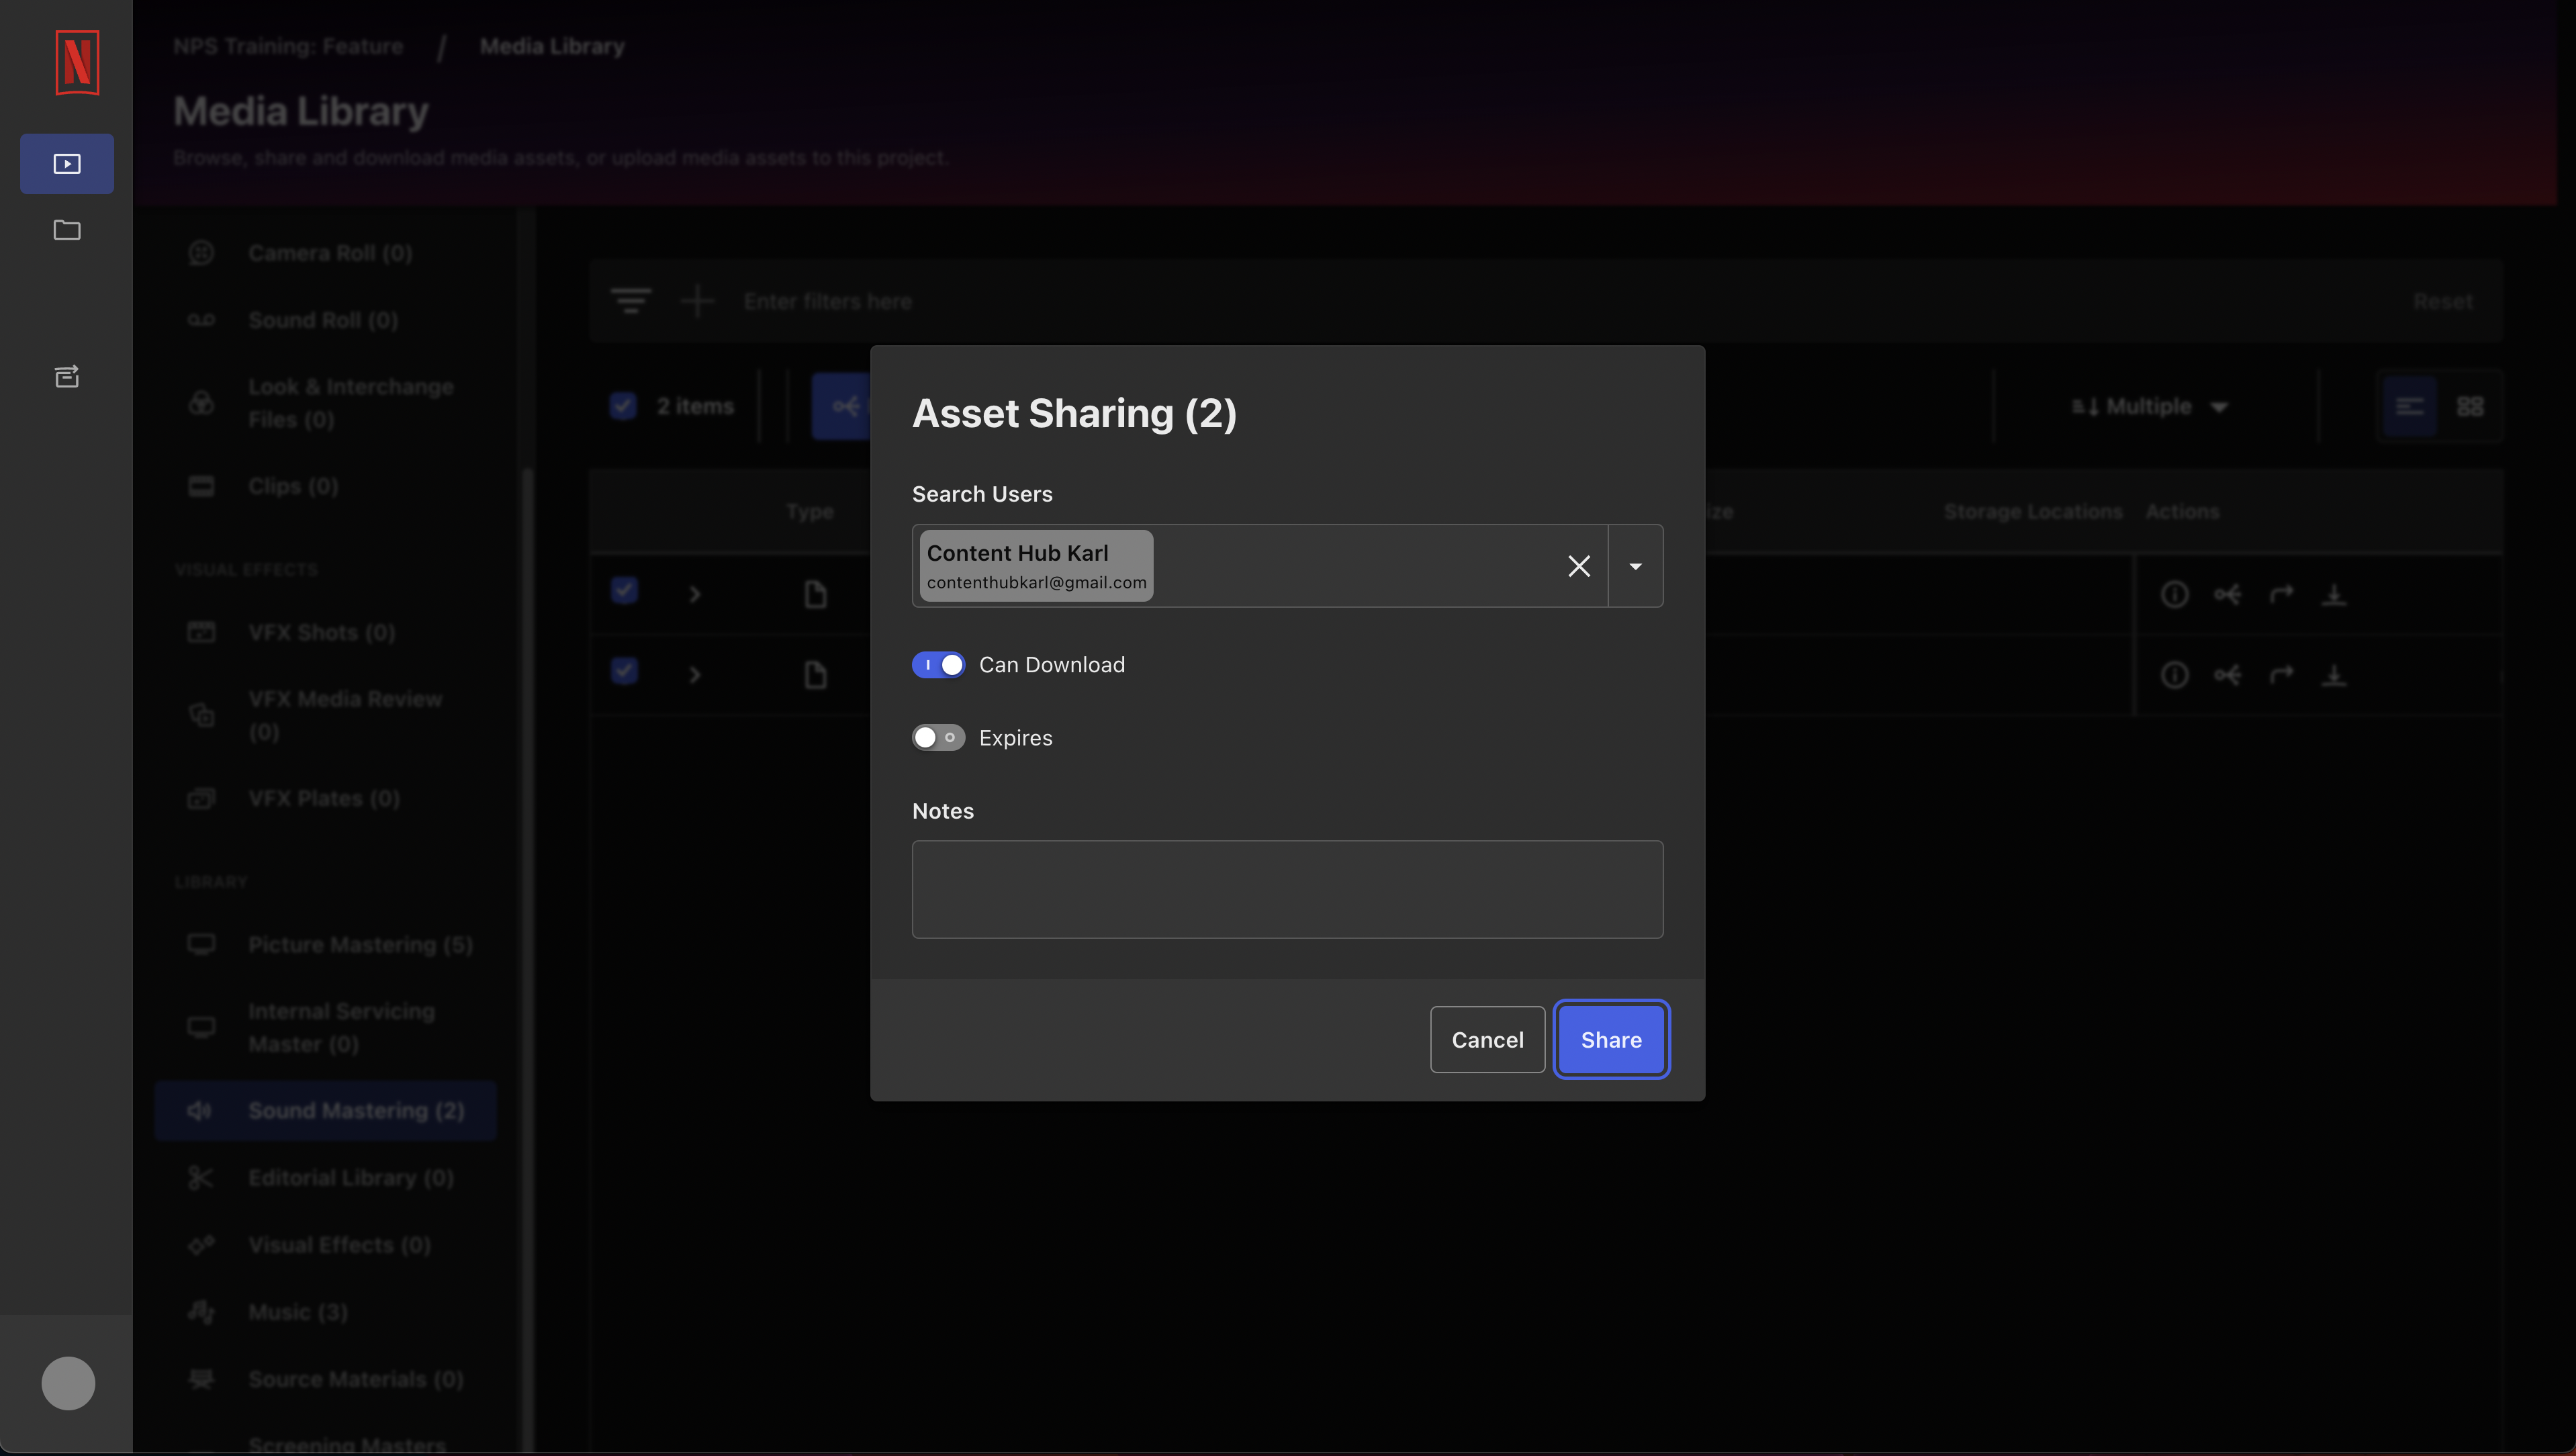
Task: Click the filter lines icon
Action: pos(631,301)
